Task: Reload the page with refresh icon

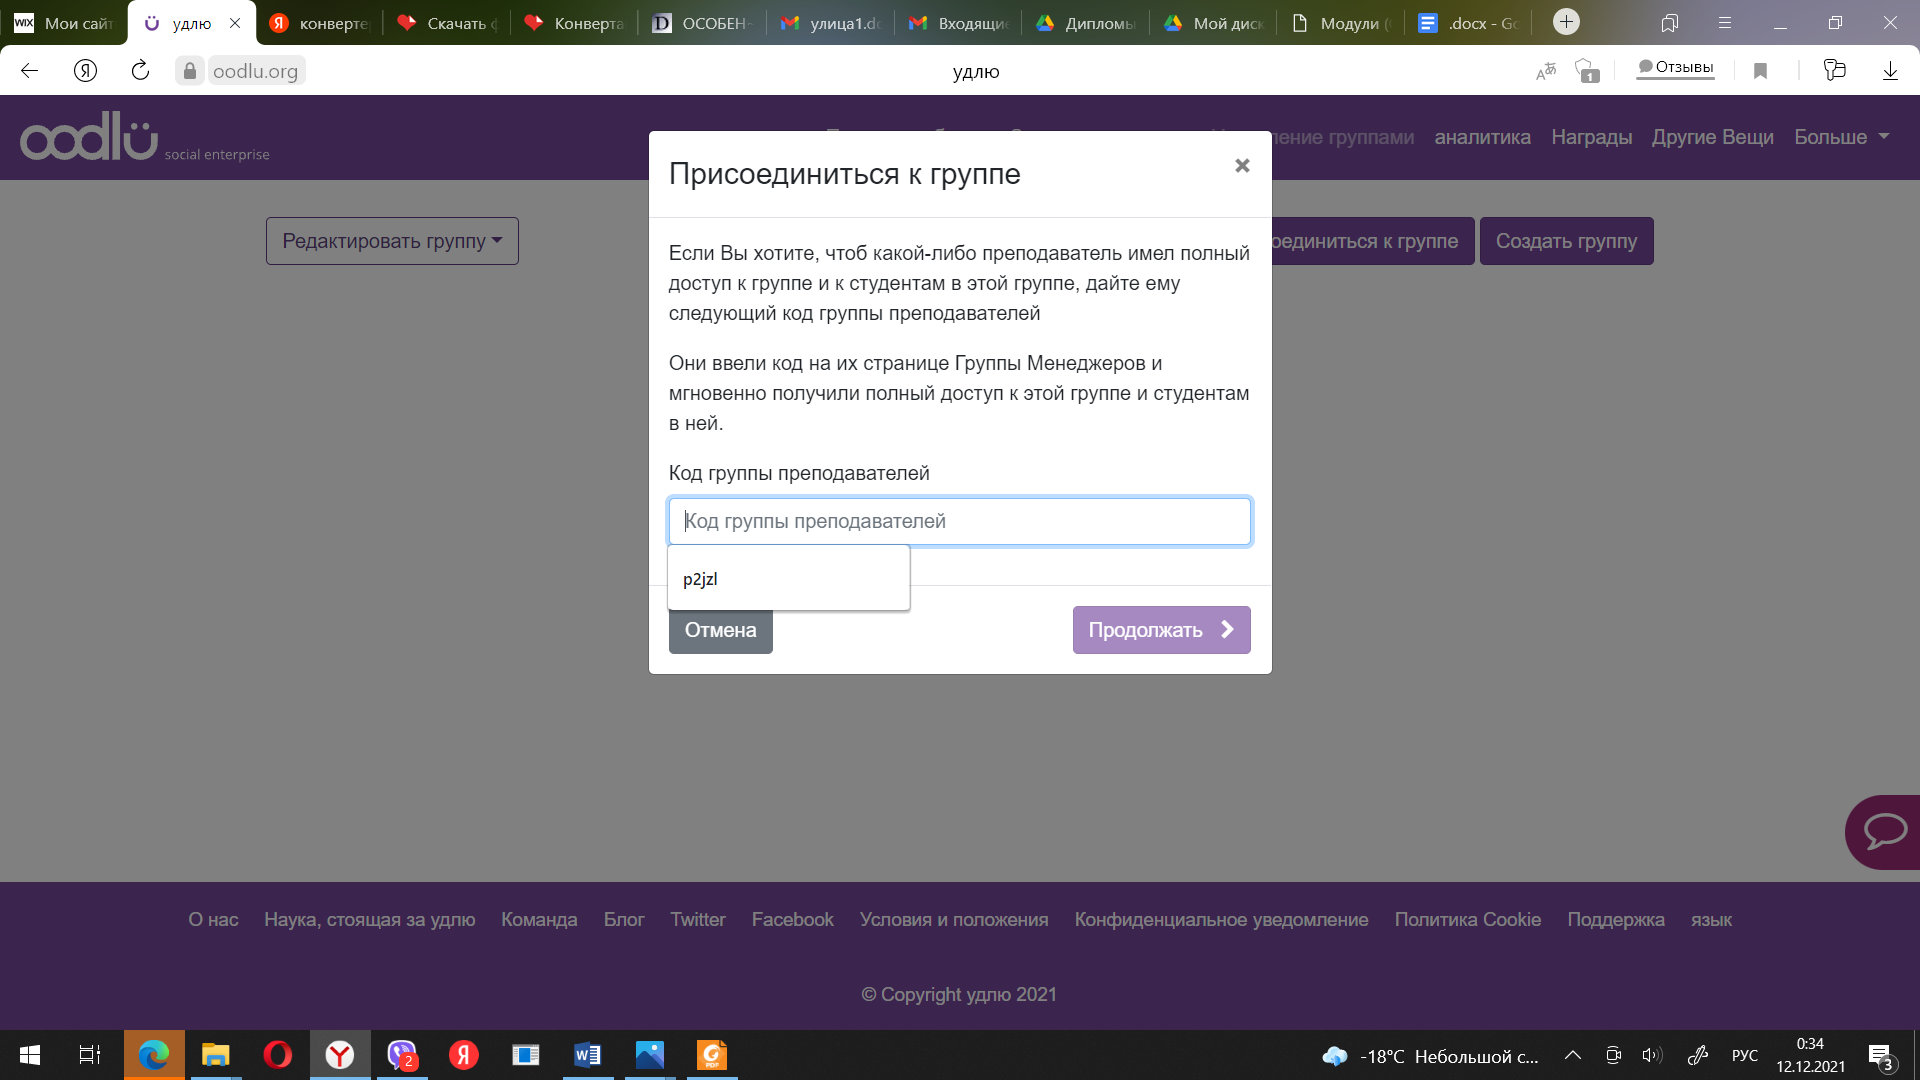Action: coord(140,71)
